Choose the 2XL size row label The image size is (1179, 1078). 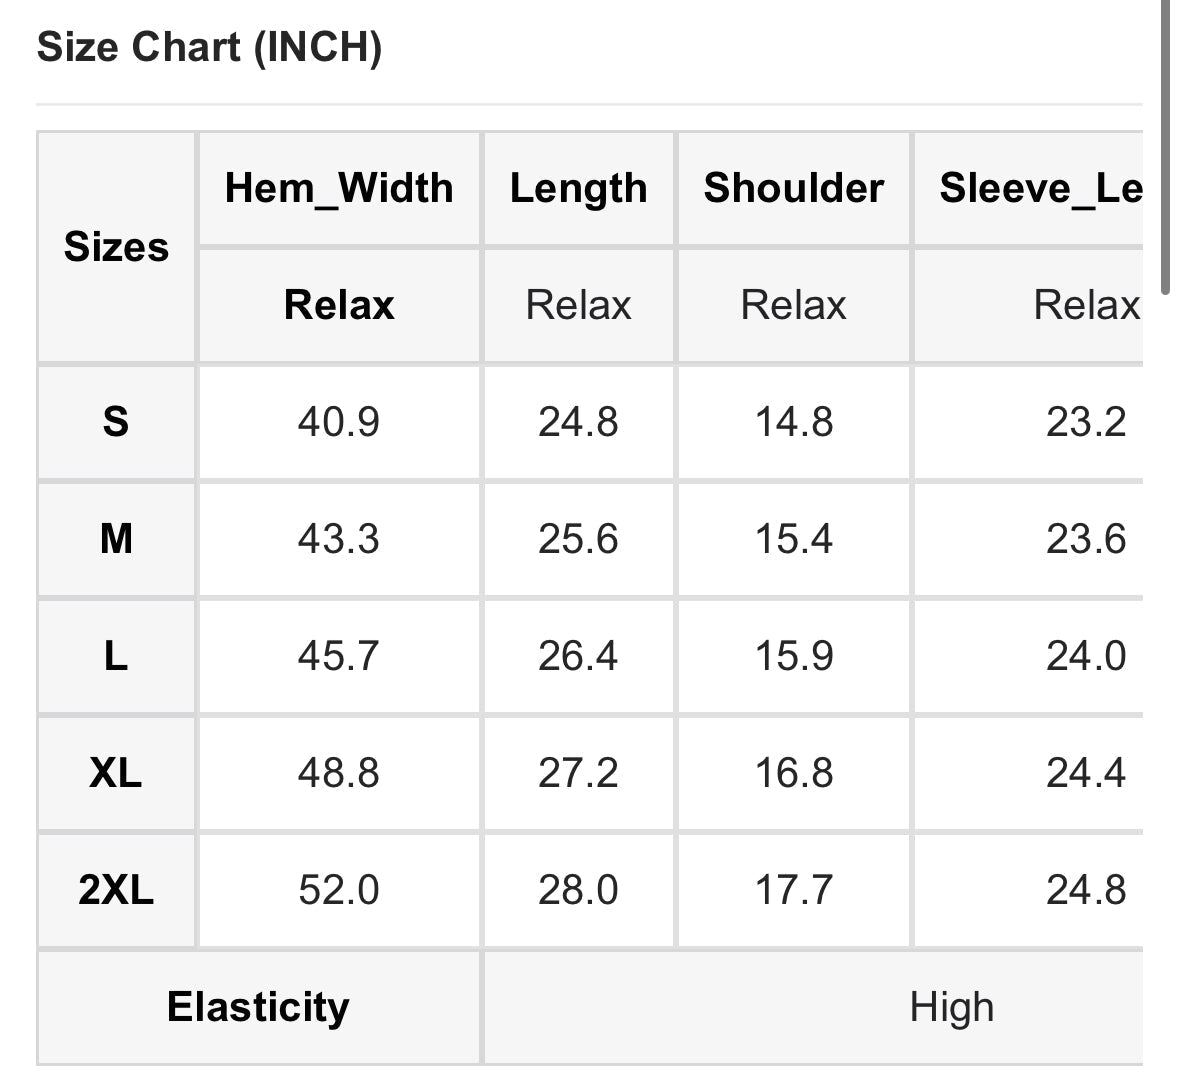116,890
